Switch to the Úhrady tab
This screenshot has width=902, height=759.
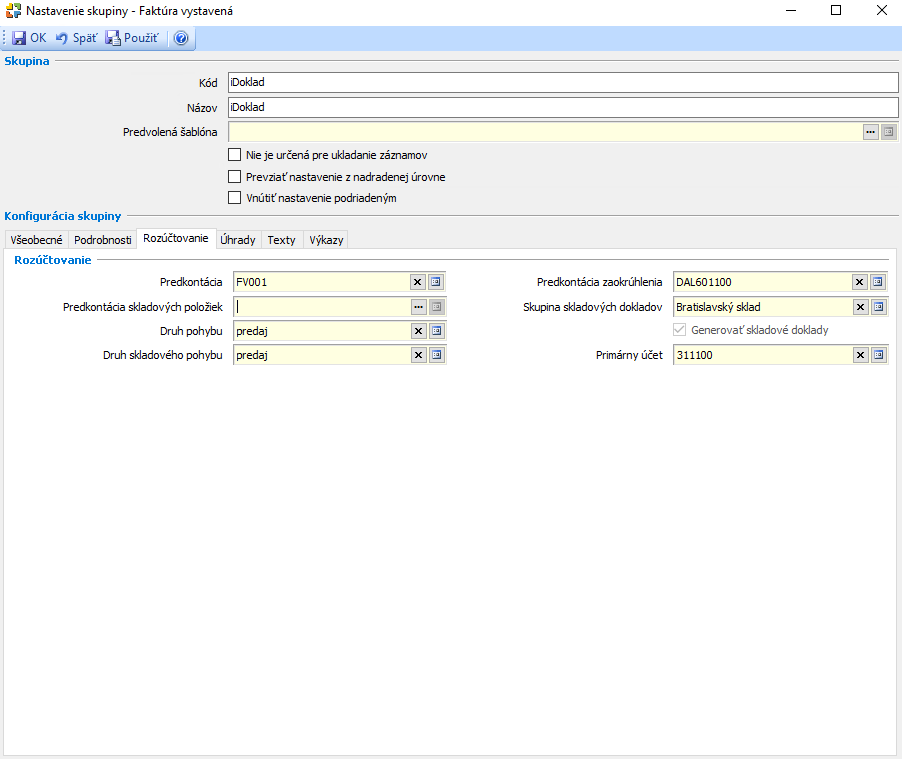237,240
